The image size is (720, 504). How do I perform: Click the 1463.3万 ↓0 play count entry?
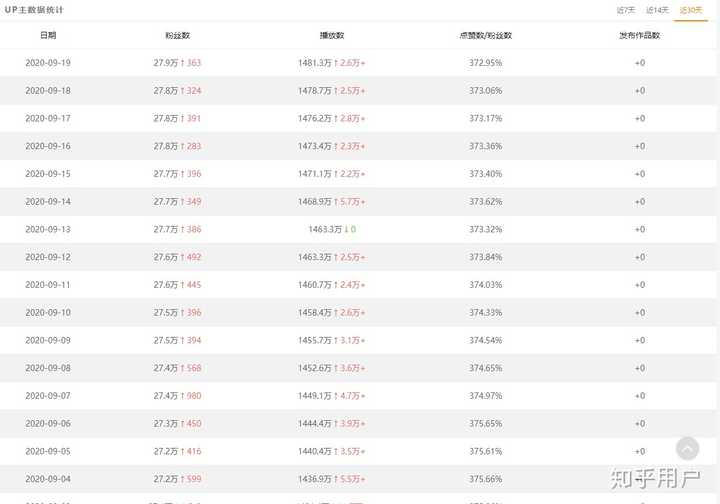click(332, 229)
